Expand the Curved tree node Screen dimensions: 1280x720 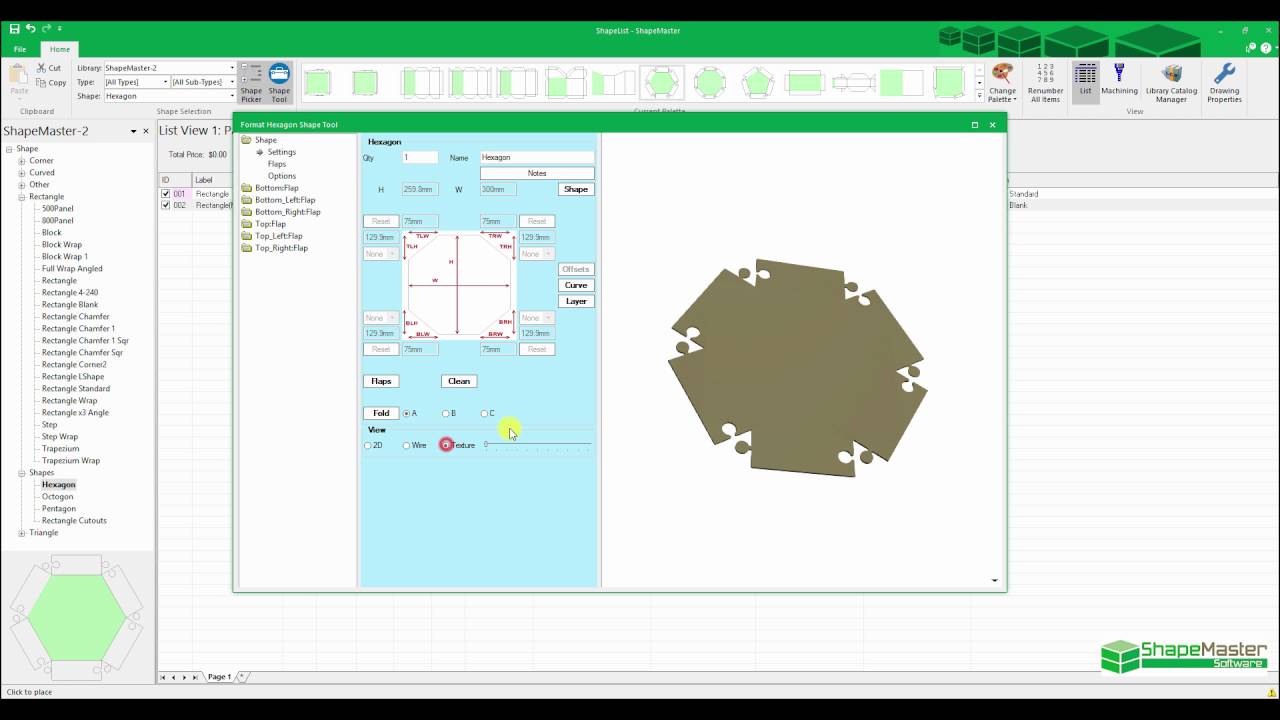[21, 173]
